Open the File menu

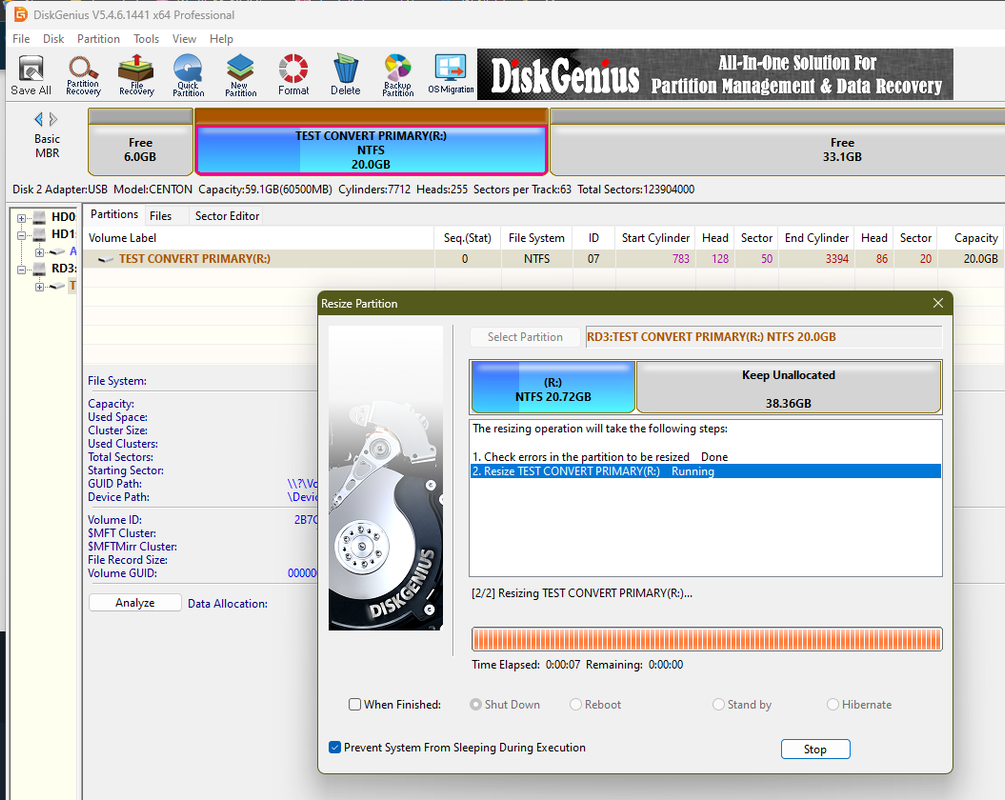click(21, 39)
